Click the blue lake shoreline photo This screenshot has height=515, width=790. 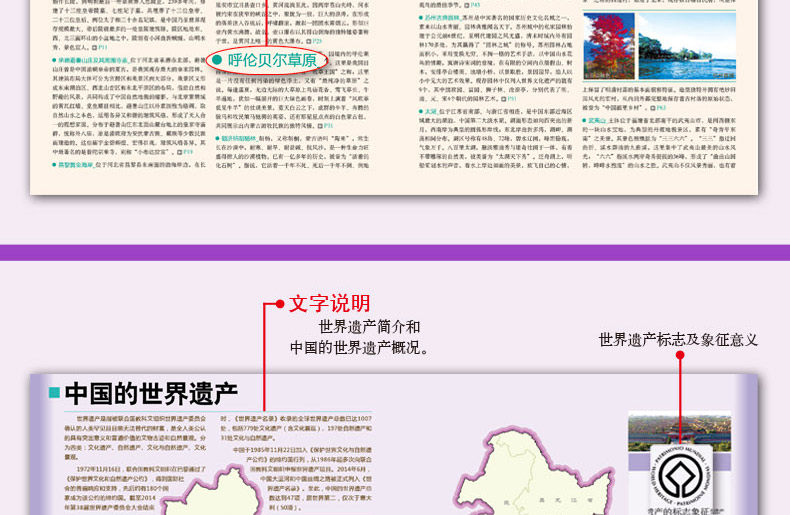coord(687,46)
